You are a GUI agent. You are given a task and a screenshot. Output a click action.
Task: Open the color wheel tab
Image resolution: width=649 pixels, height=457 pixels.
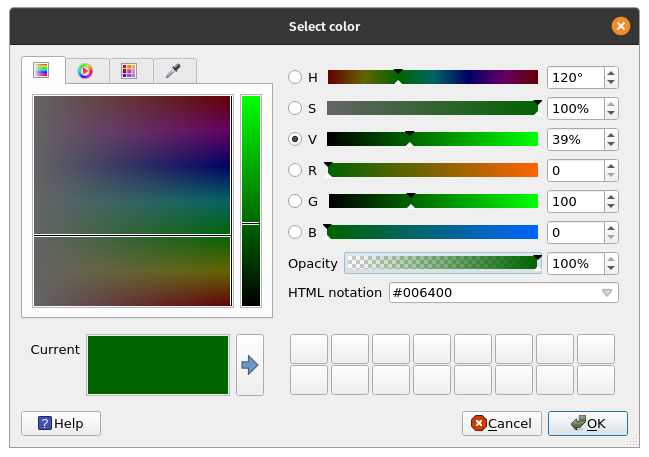86,70
